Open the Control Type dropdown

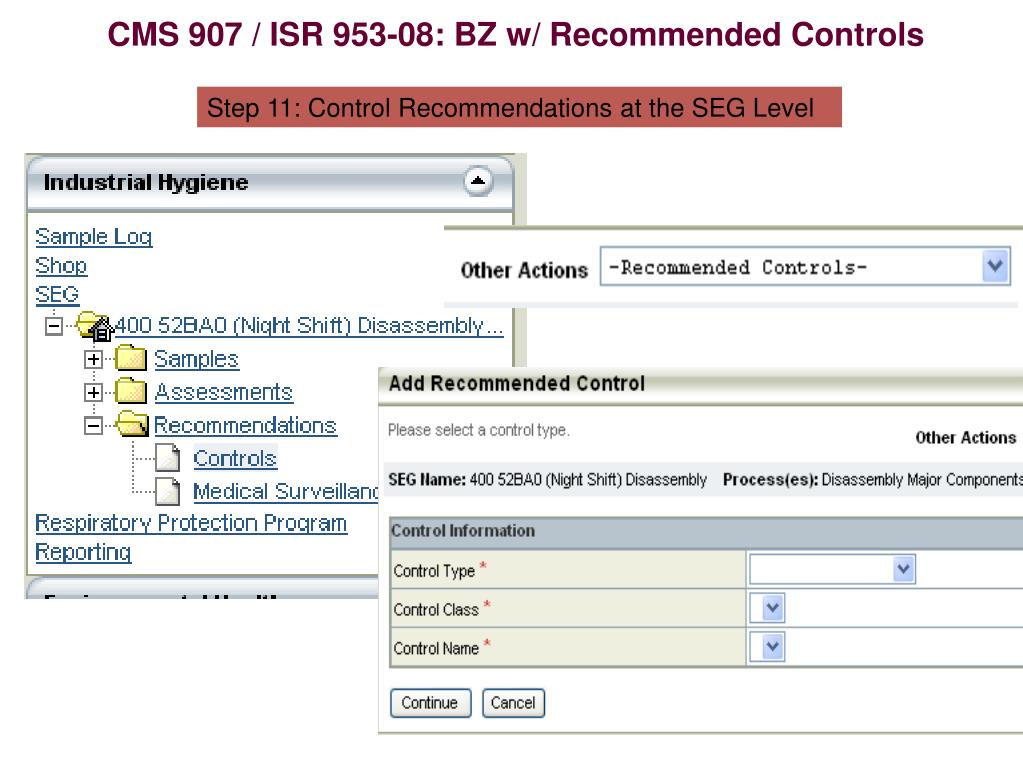coord(832,569)
